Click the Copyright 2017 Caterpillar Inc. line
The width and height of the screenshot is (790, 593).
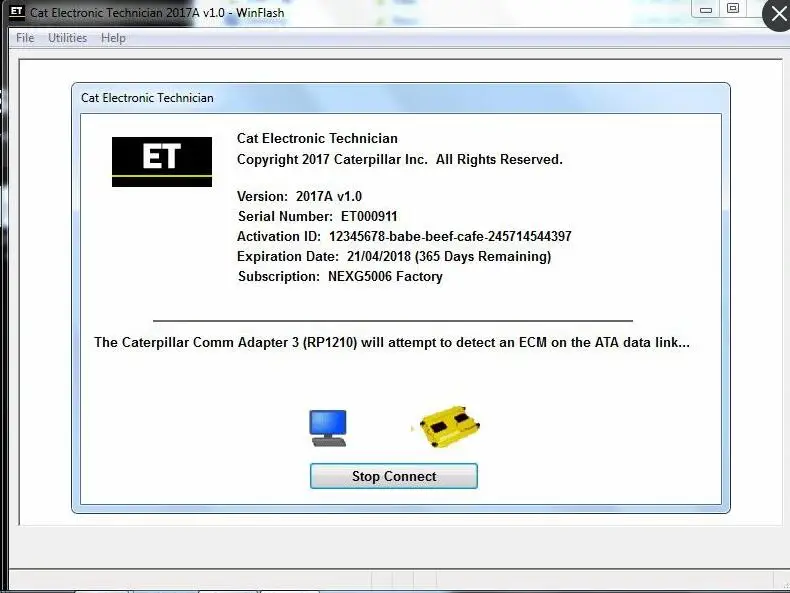[x=400, y=160]
